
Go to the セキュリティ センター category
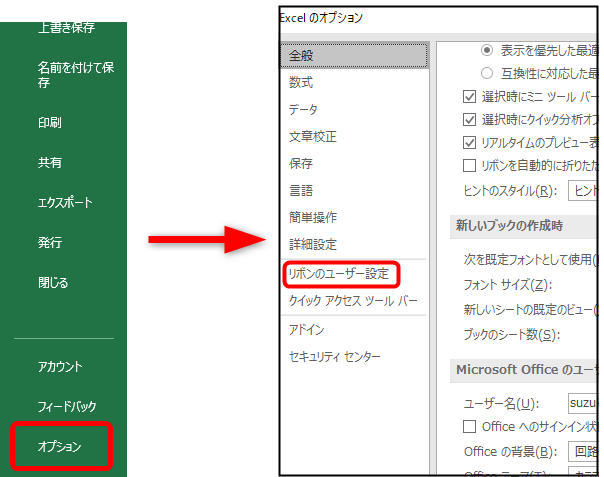pyautogui.click(x=334, y=357)
